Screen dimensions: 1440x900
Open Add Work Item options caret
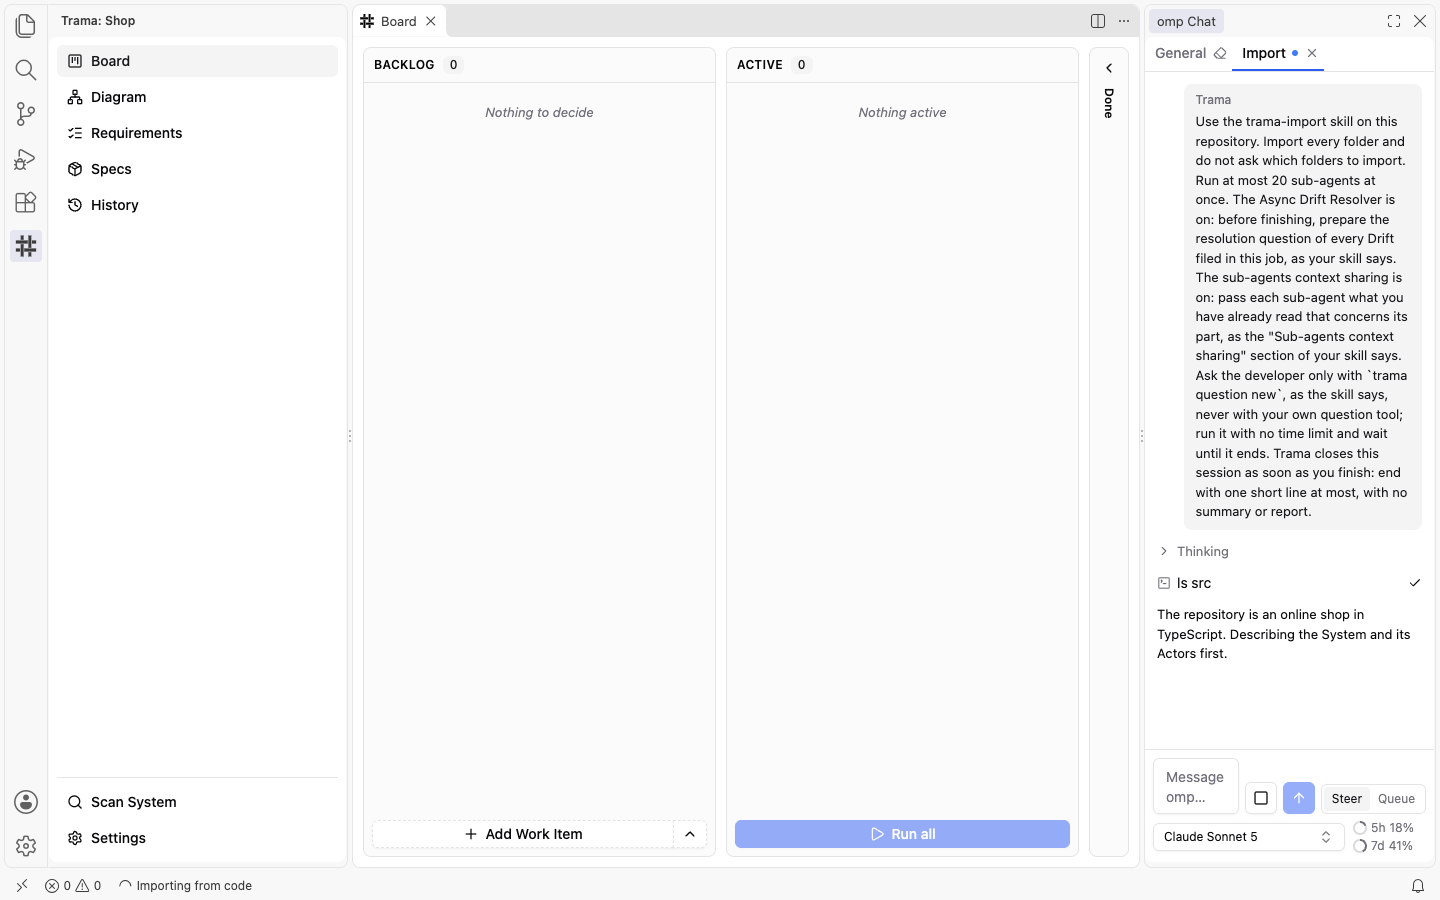pyautogui.click(x=690, y=834)
